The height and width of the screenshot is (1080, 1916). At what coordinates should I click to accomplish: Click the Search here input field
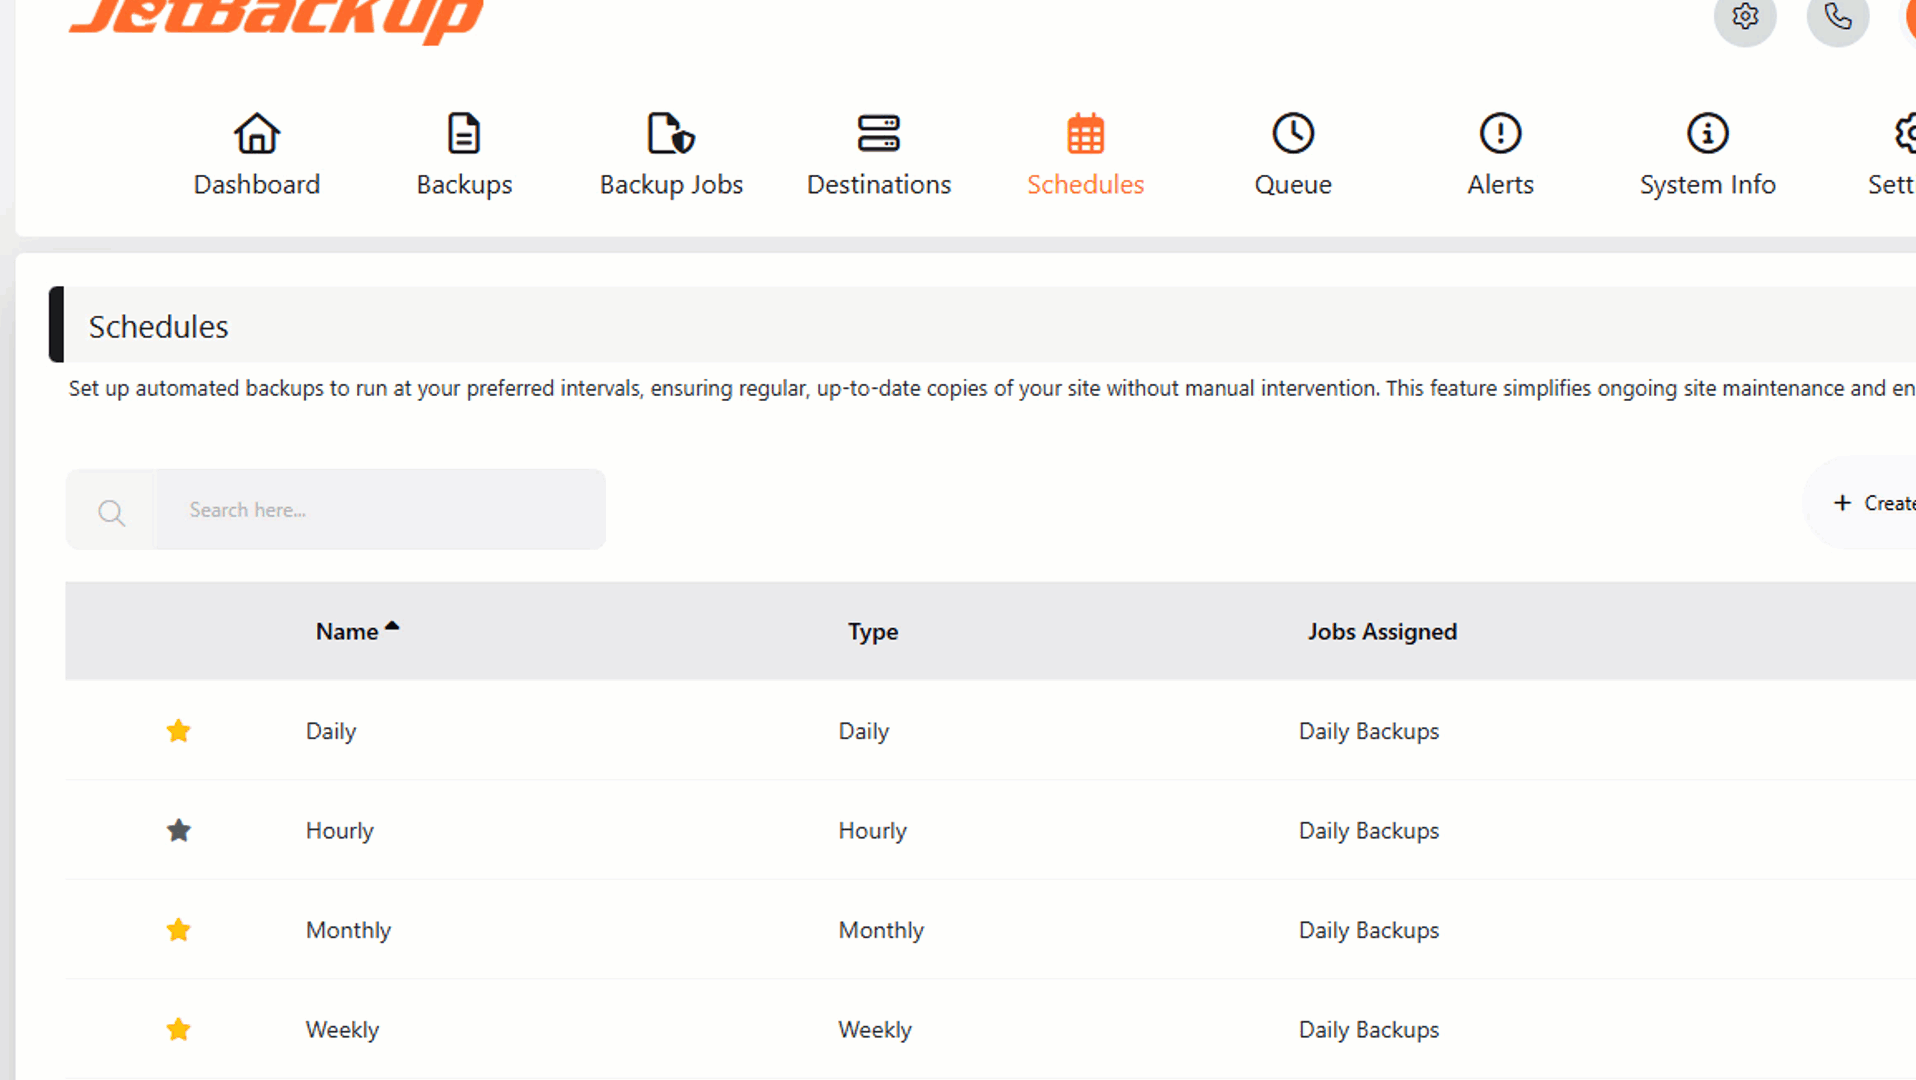click(x=380, y=510)
